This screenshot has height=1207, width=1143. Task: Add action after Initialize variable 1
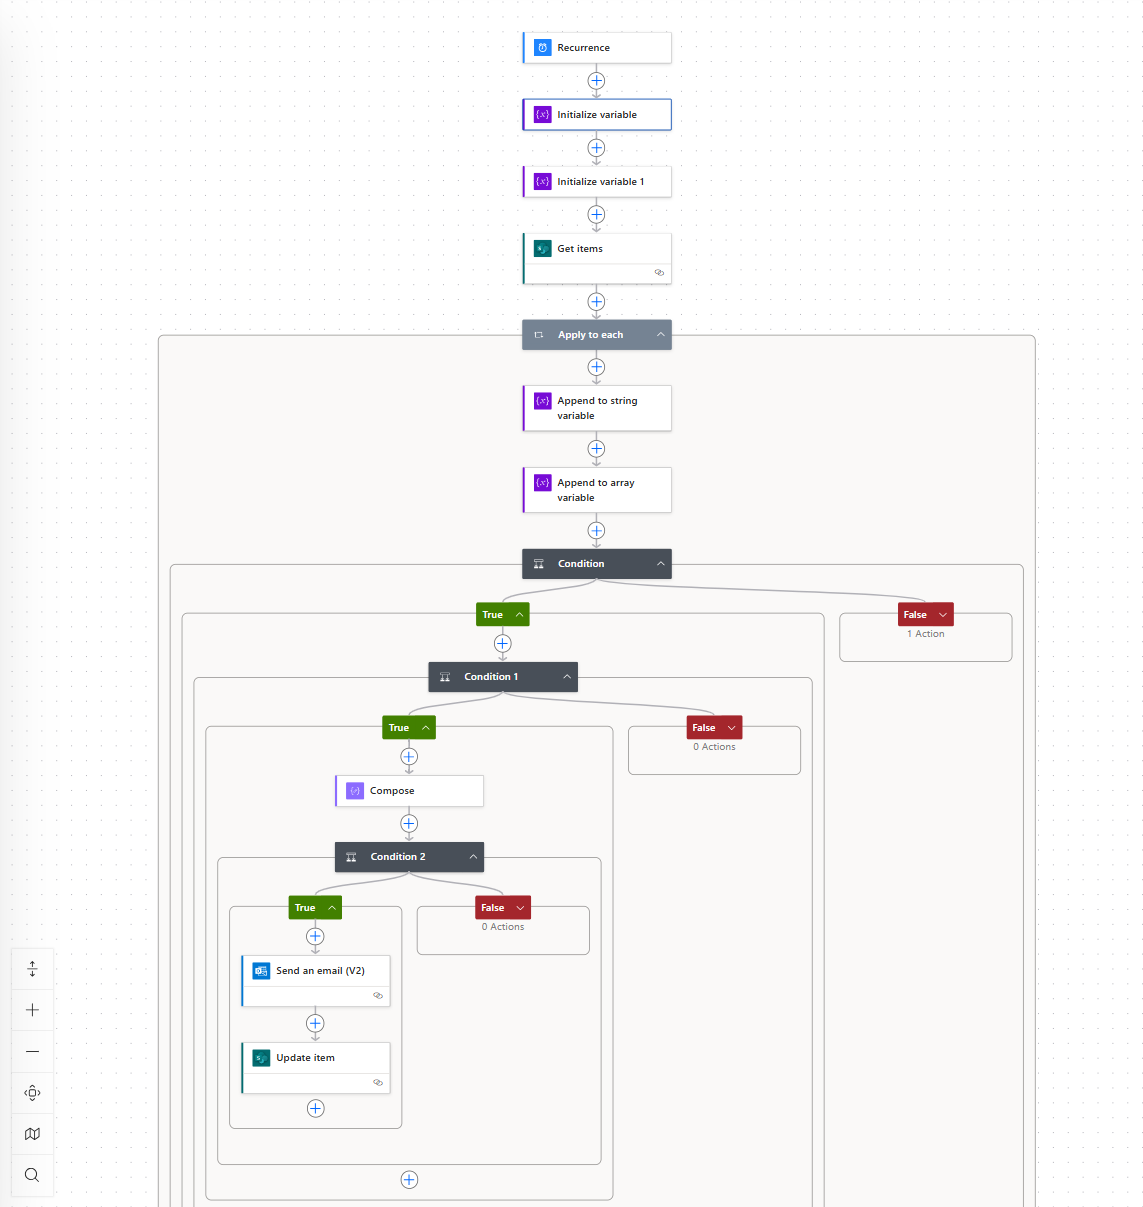[x=596, y=214]
